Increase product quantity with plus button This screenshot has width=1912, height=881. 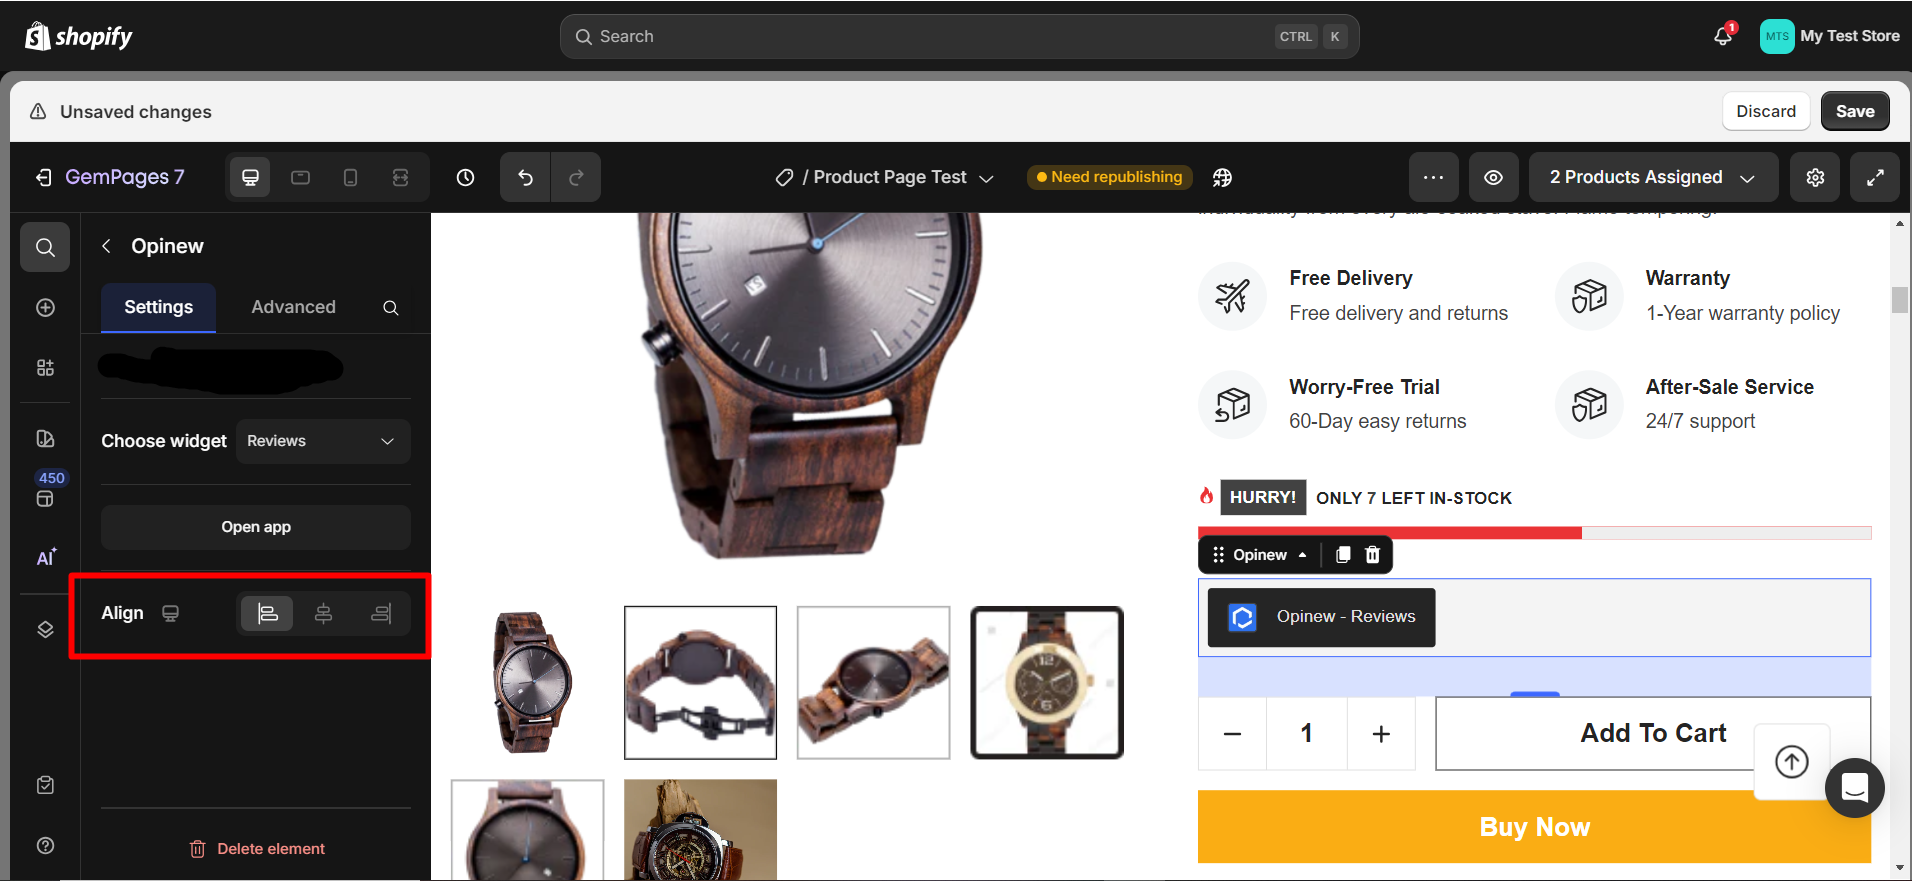pyautogui.click(x=1381, y=734)
